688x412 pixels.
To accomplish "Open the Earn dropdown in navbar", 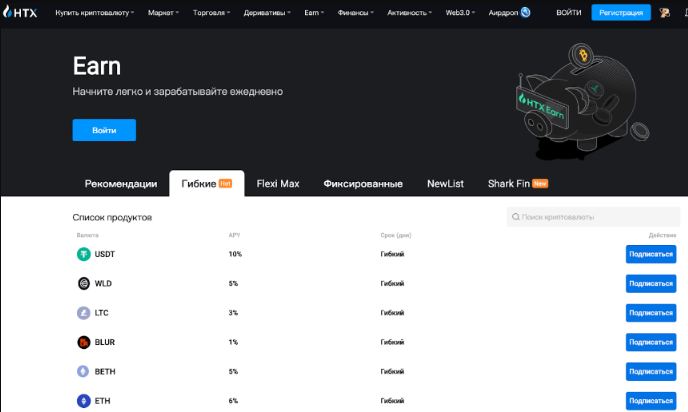I will (x=314, y=13).
